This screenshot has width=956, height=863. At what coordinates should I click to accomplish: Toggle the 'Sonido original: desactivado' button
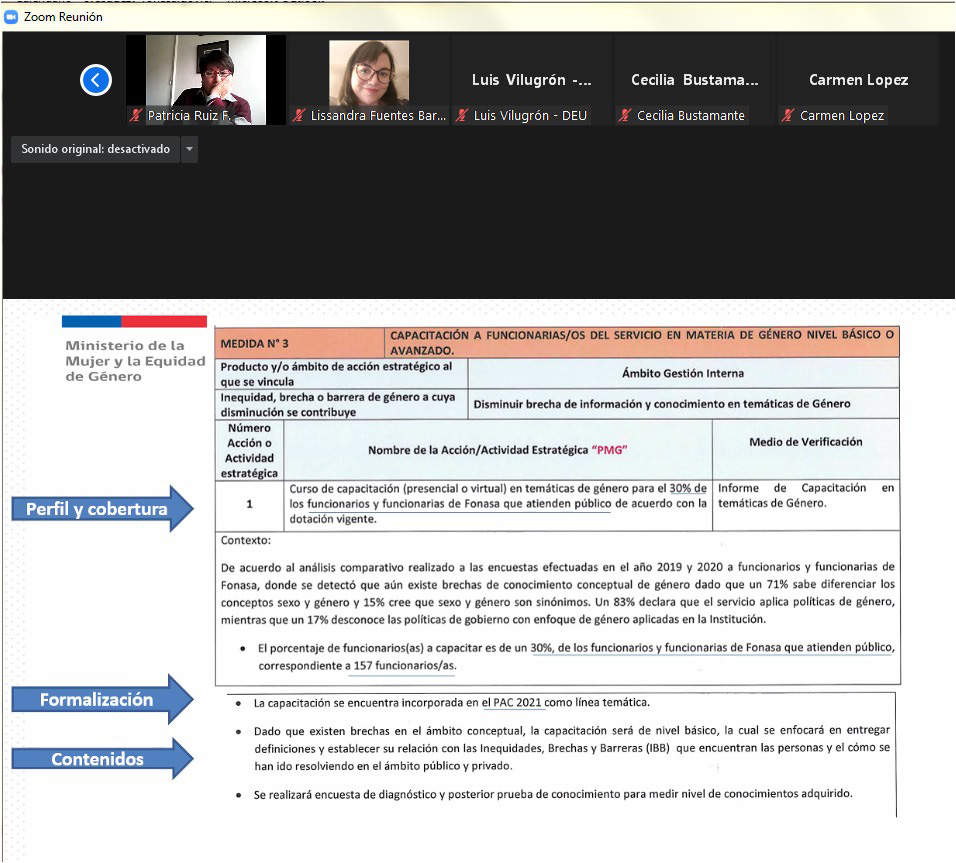96,149
